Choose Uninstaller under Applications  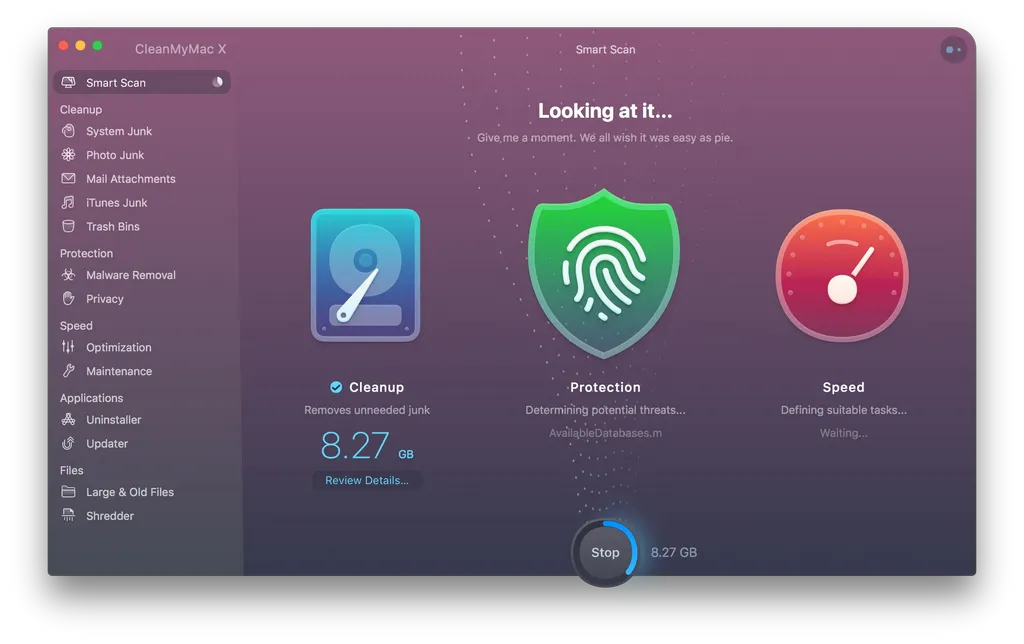coord(114,420)
